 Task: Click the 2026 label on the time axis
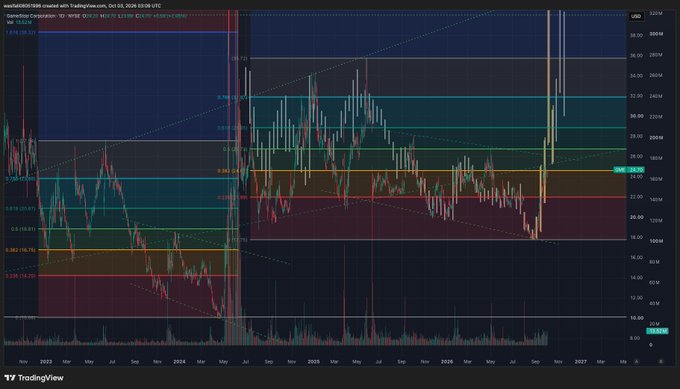[447, 362]
